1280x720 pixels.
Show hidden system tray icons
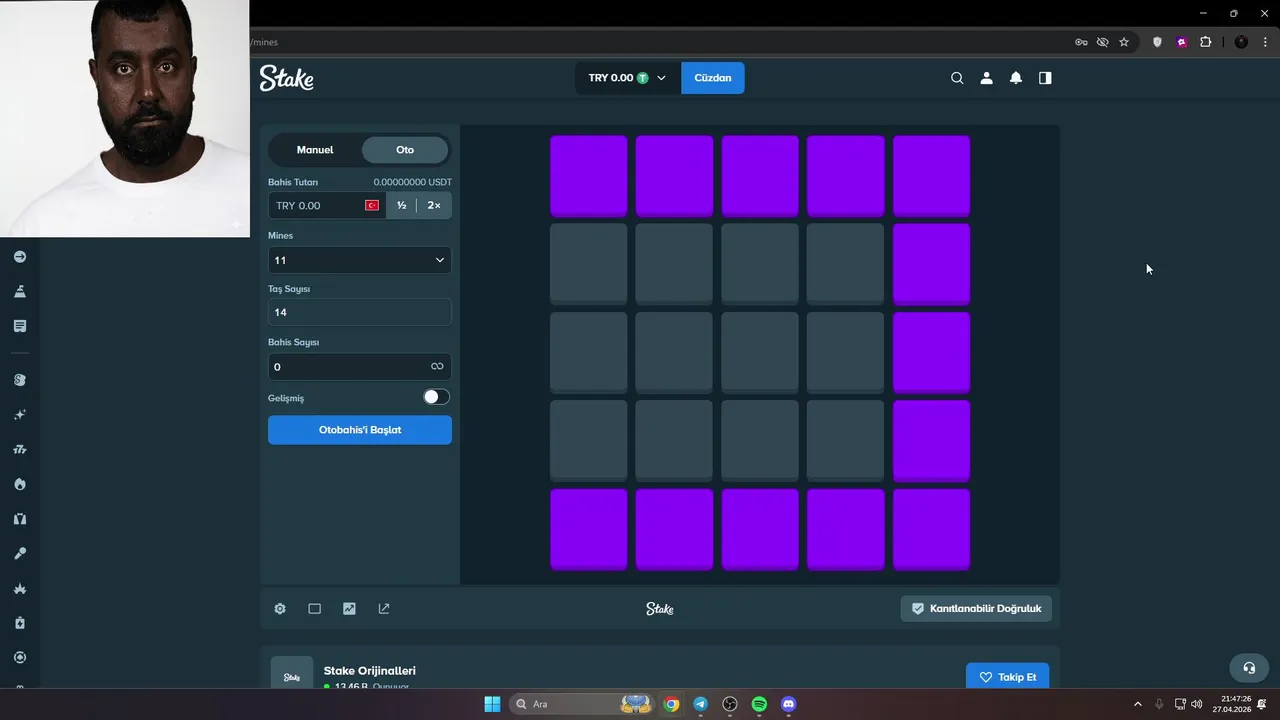pos(1137,704)
